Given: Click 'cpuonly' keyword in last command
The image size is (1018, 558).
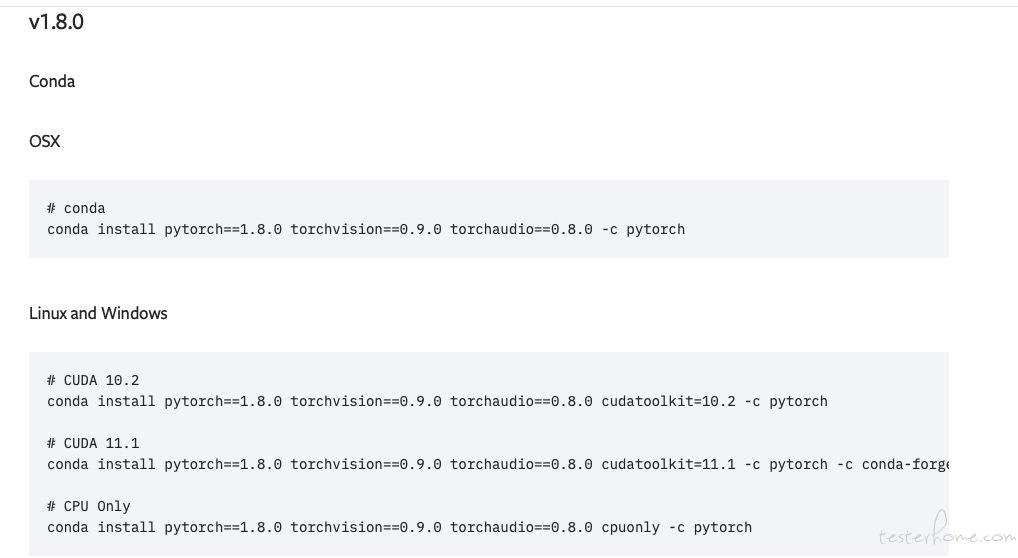Looking at the screenshot, I should point(630,527).
